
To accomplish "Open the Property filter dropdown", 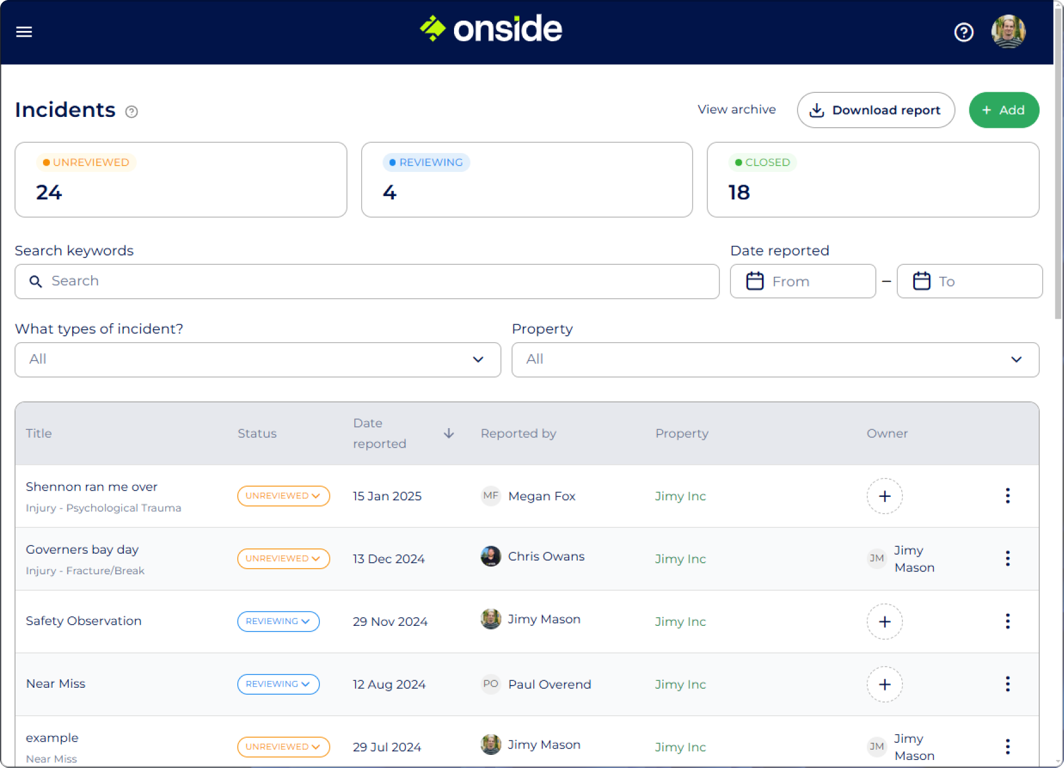I will point(775,360).
